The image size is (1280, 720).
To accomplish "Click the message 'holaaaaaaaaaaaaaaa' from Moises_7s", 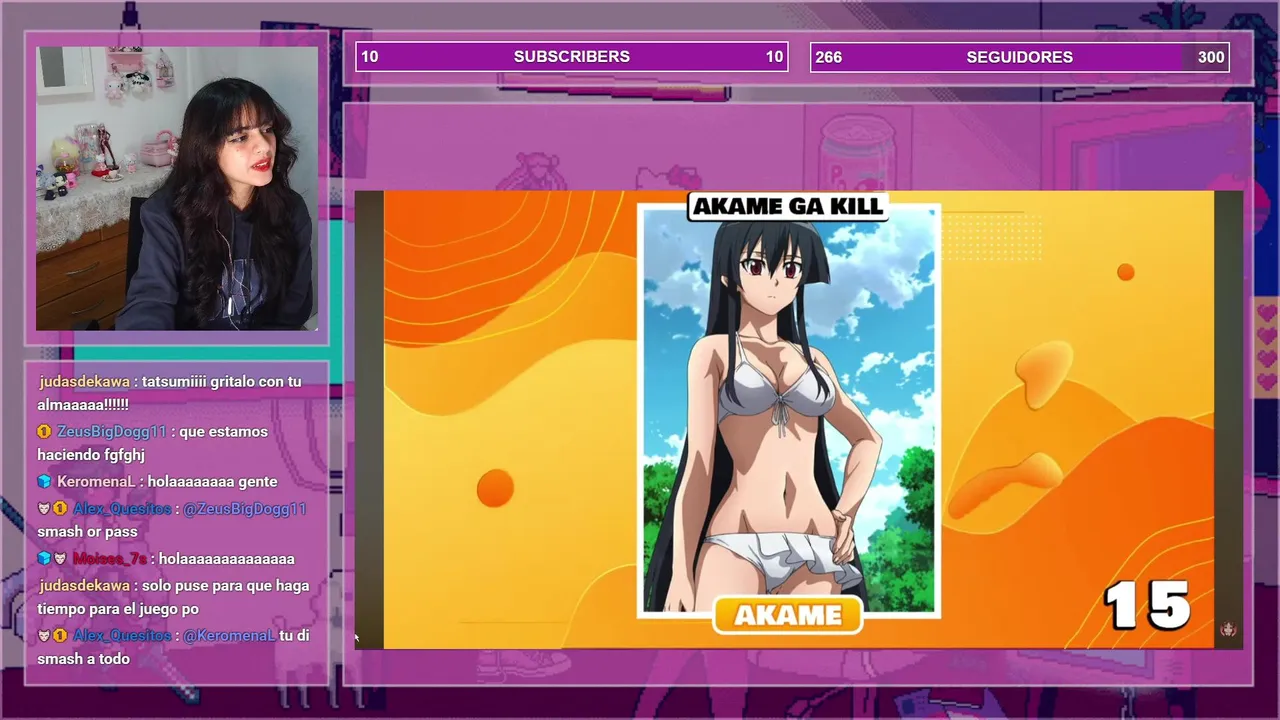I will point(226,559).
